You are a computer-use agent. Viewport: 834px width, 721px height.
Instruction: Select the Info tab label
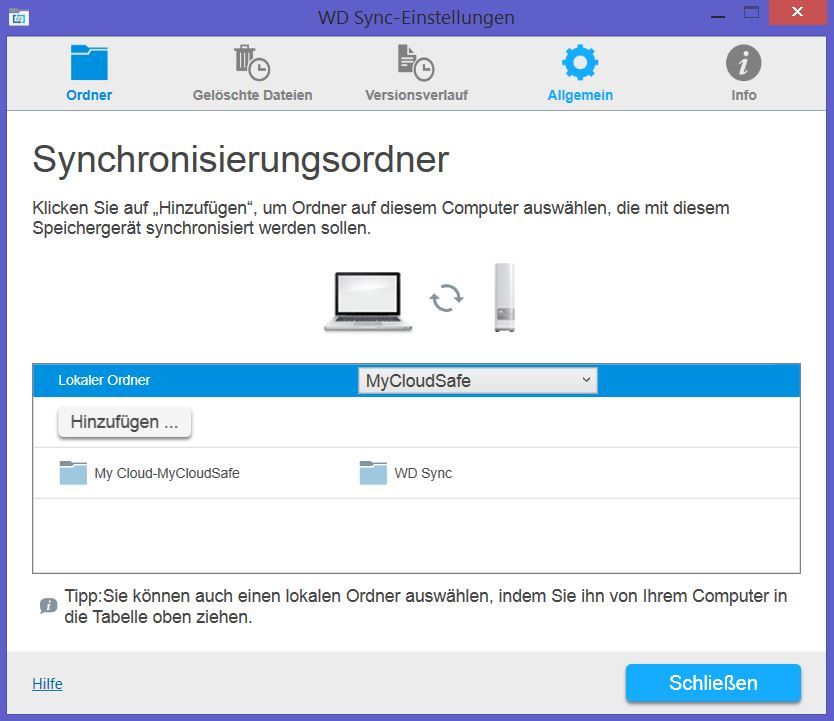tap(744, 95)
